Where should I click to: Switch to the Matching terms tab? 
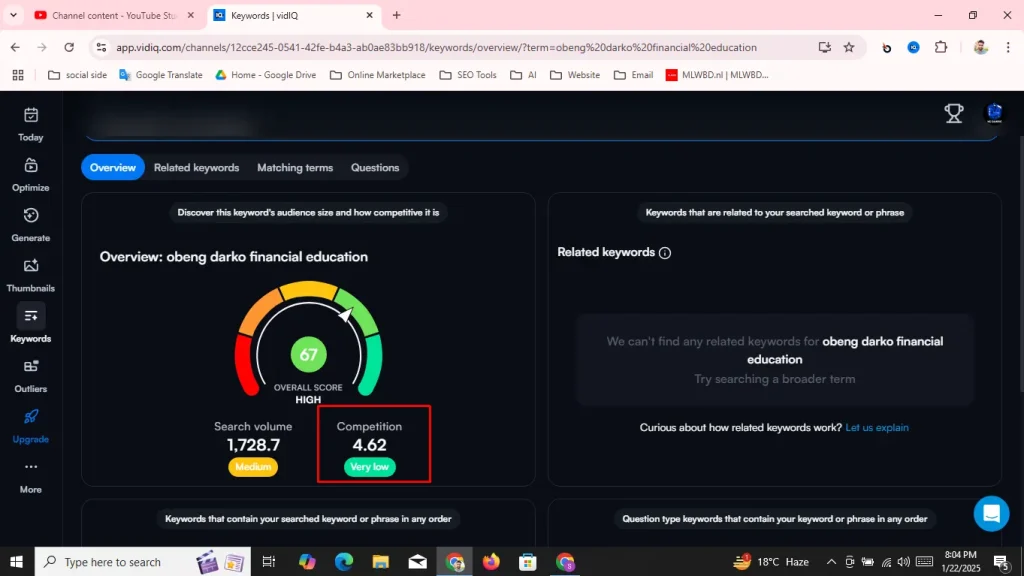point(294,167)
